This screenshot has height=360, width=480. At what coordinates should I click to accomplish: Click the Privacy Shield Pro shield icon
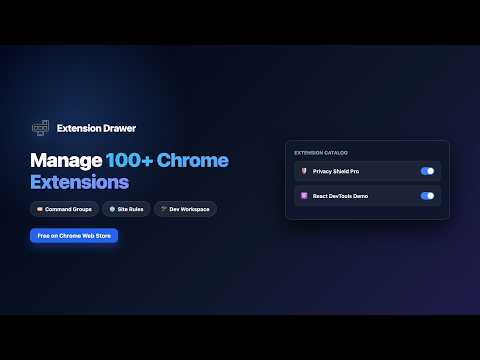point(304,171)
